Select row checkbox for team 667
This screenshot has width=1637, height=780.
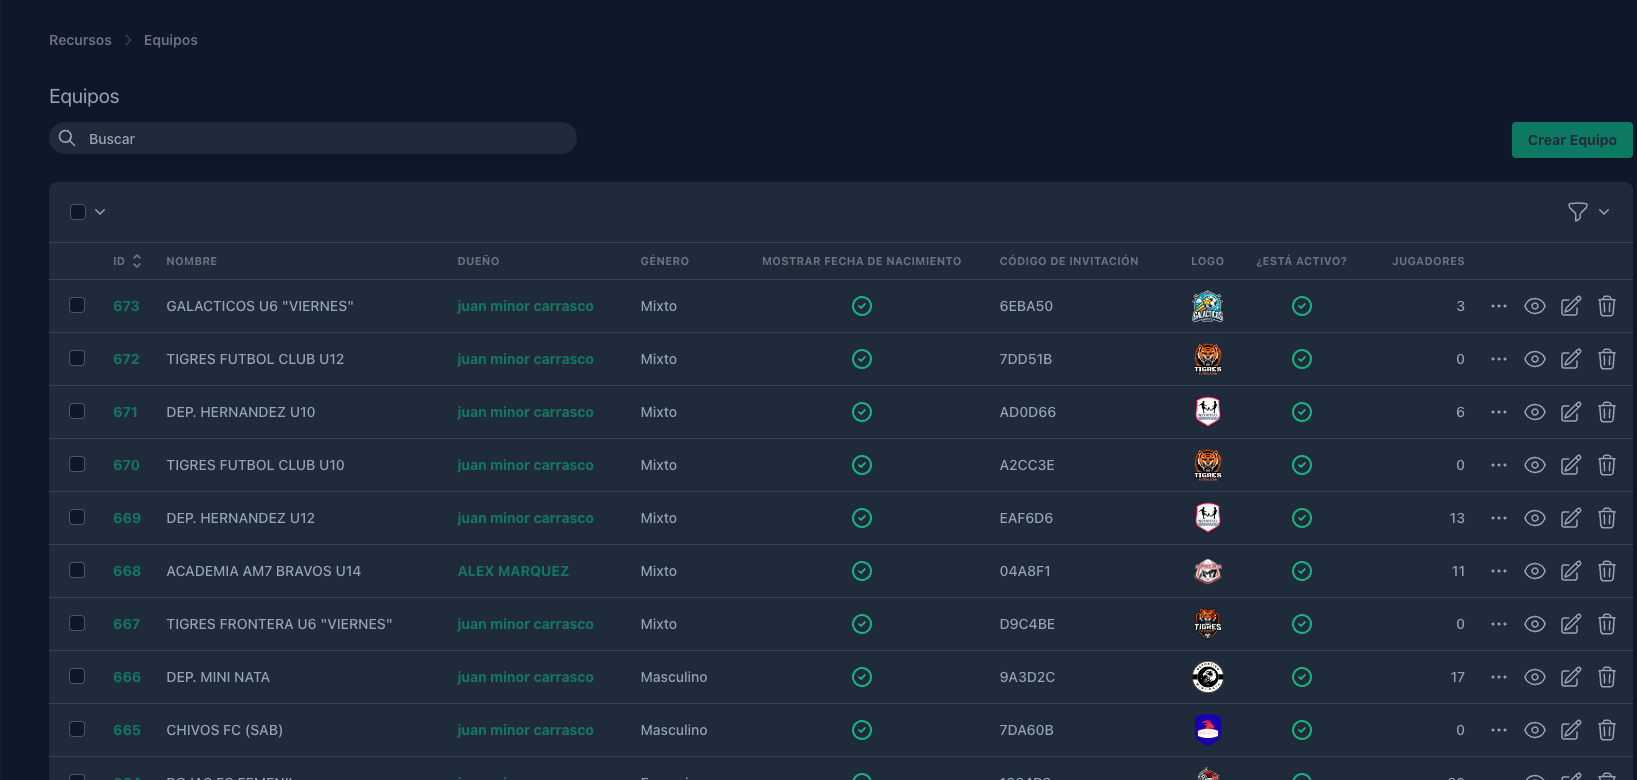point(77,623)
